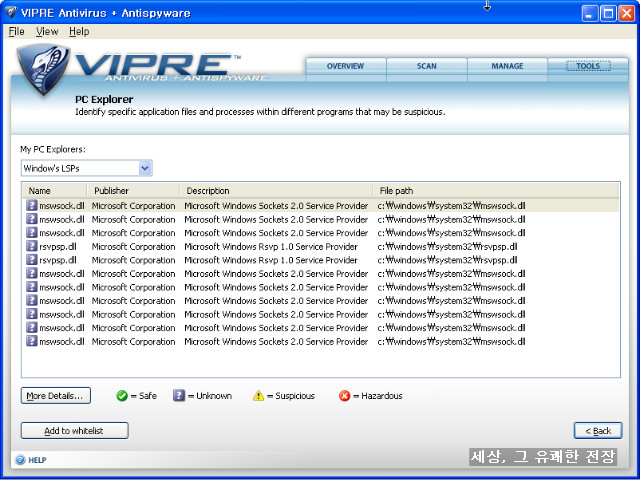Image resolution: width=640 pixels, height=480 pixels.
Task: Open the HELP link at bottom left
Action: click(x=37, y=460)
